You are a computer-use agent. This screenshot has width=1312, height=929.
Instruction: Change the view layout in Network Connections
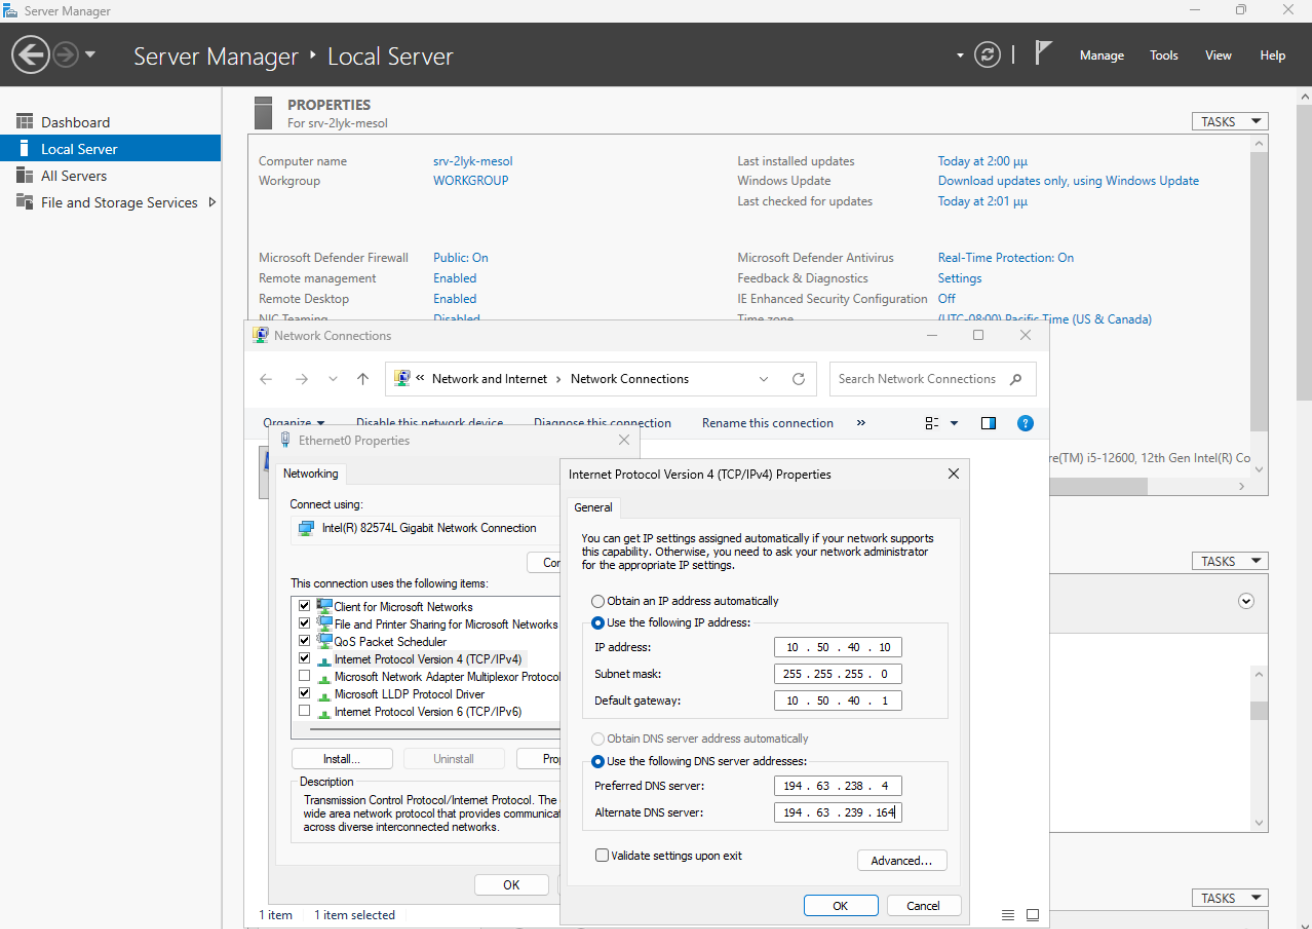(x=932, y=423)
